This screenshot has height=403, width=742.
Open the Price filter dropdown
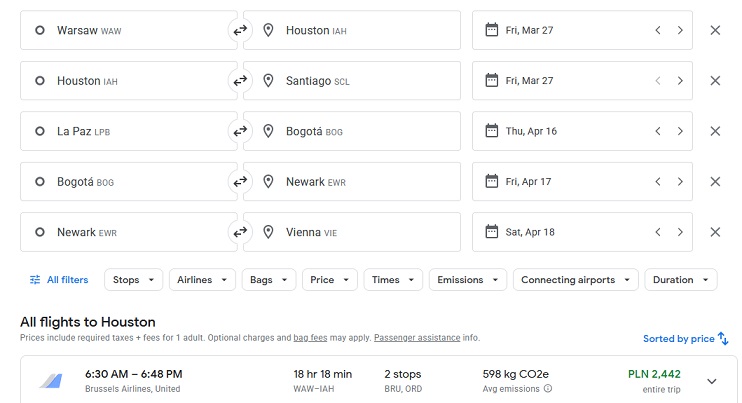[330, 280]
